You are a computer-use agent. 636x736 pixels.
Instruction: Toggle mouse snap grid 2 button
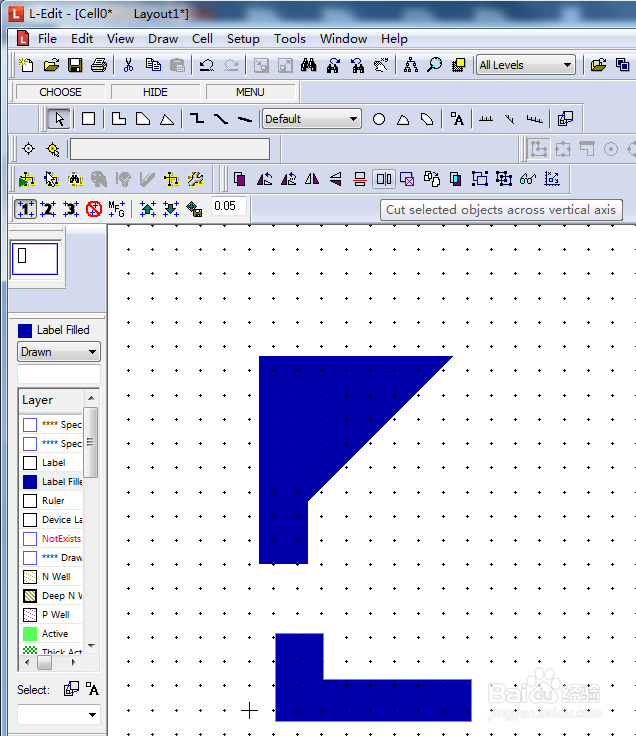click(x=48, y=208)
